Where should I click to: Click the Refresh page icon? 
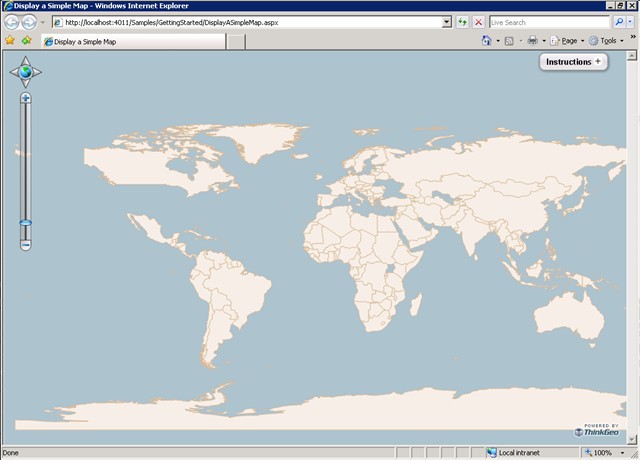[462, 22]
